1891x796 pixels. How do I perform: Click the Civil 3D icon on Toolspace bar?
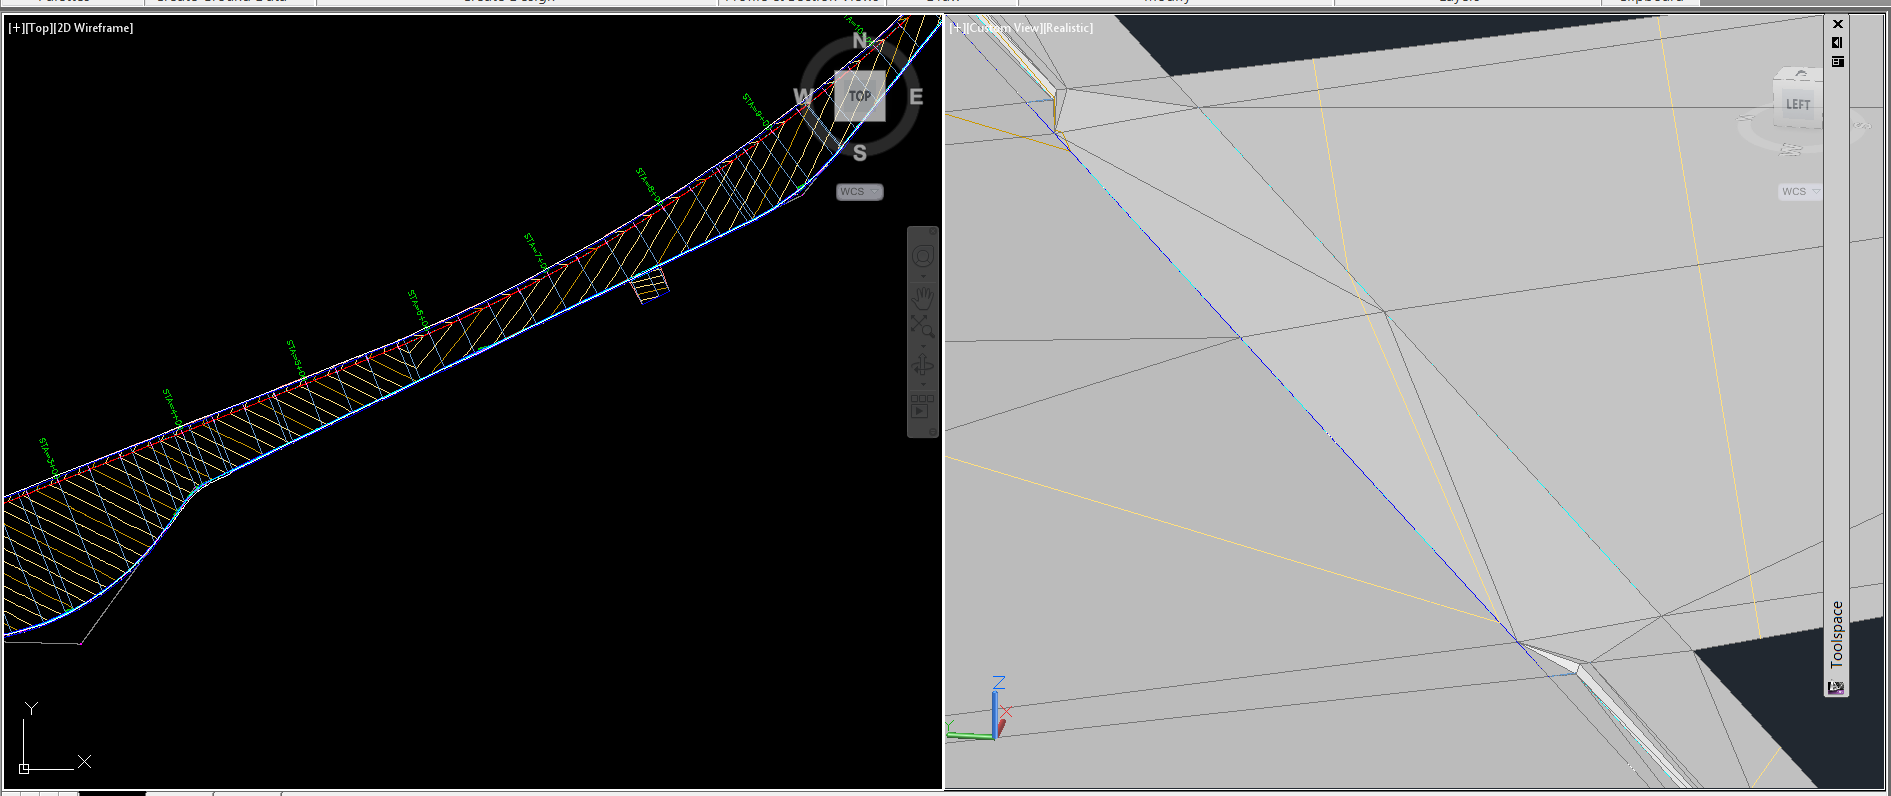click(1836, 687)
